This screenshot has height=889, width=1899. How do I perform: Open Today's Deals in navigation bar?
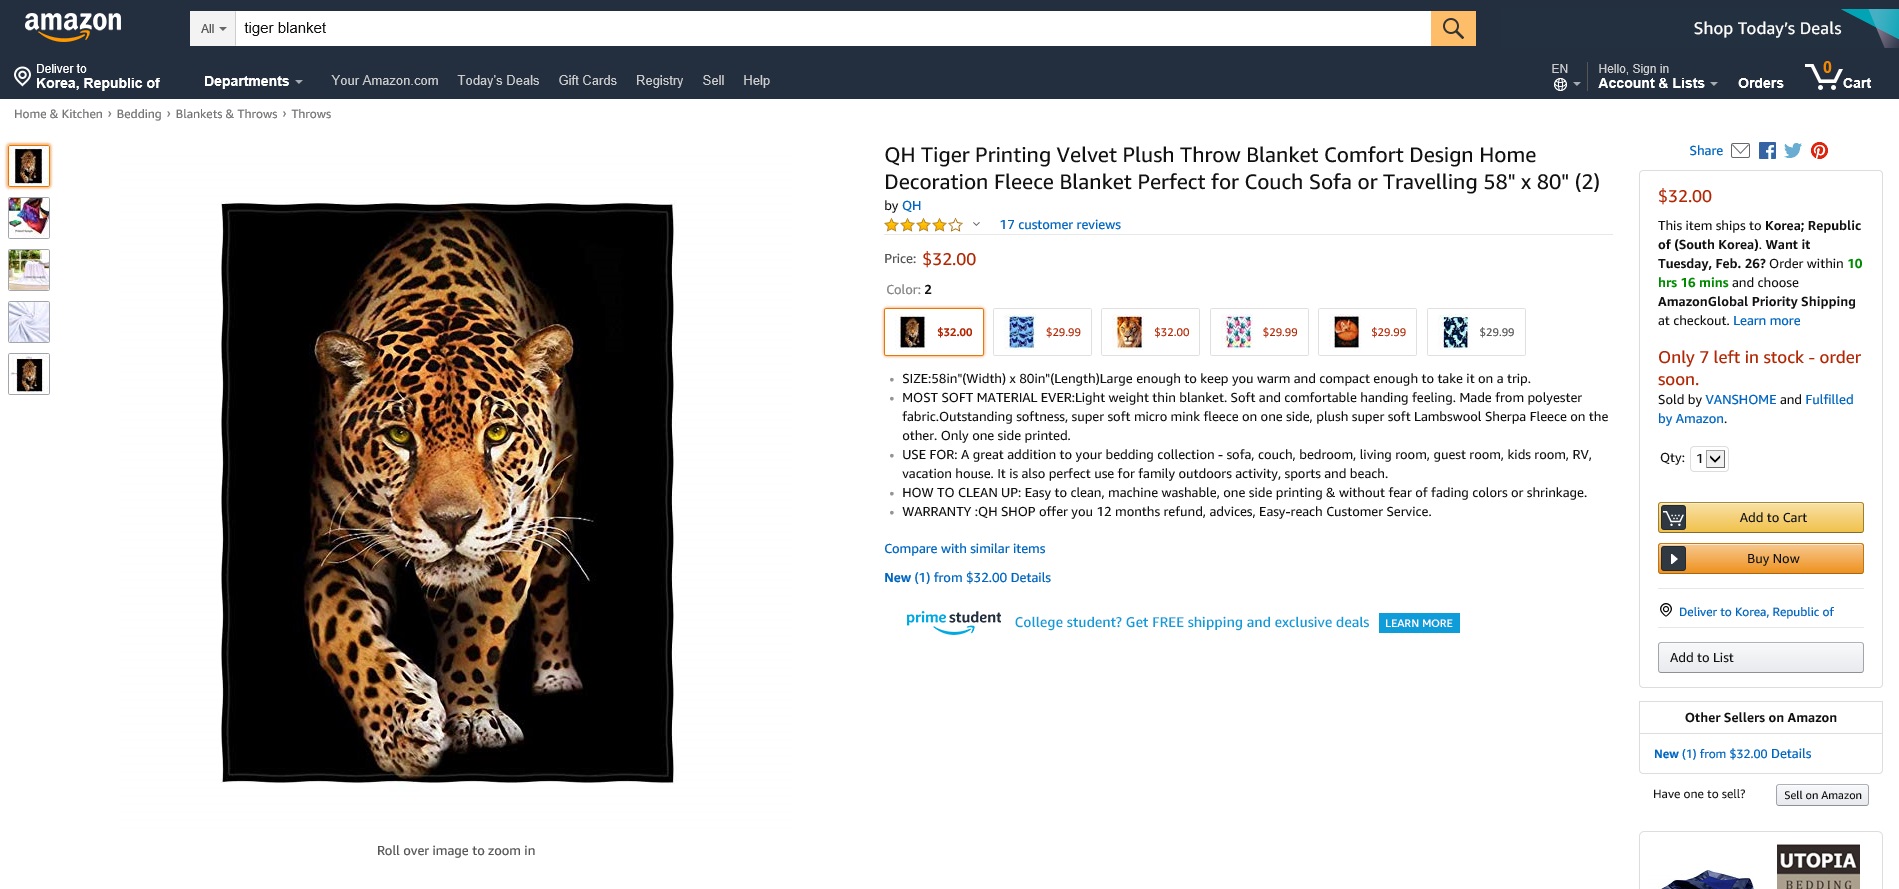(x=498, y=81)
